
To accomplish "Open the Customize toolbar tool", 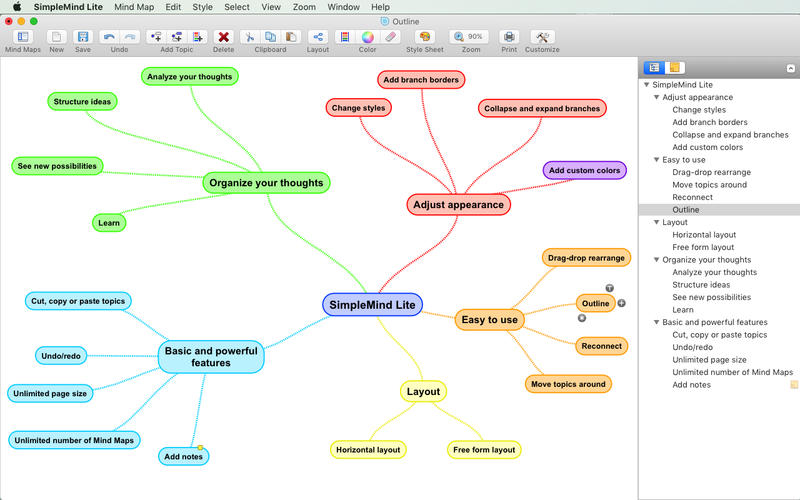I will (x=542, y=37).
